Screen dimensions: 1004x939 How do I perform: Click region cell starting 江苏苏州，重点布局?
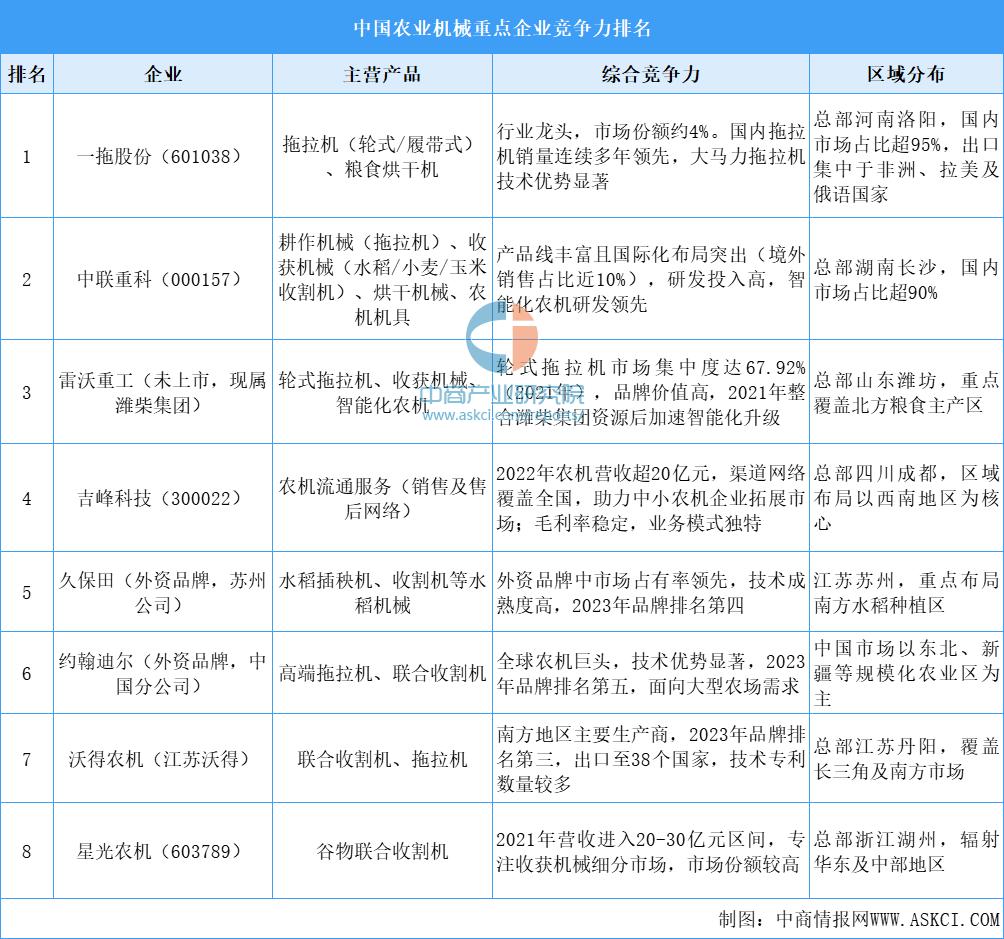[x=906, y=592]
